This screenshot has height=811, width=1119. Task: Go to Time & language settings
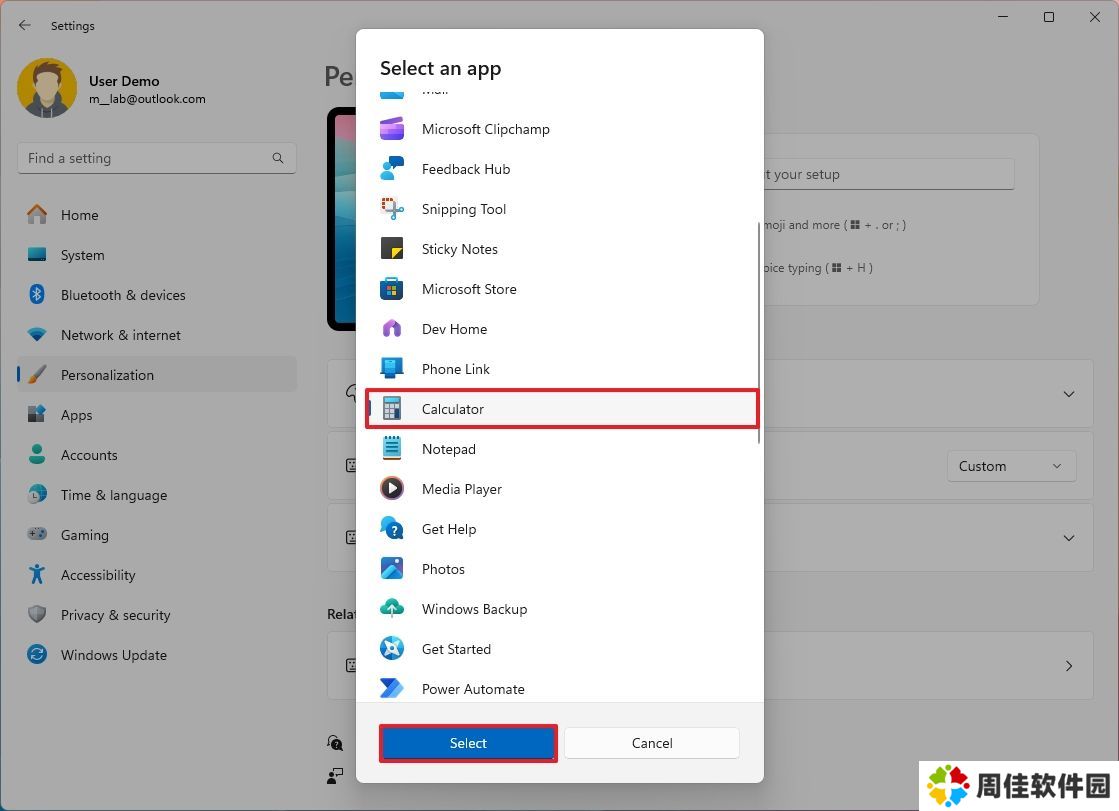[x=157, y=495]
